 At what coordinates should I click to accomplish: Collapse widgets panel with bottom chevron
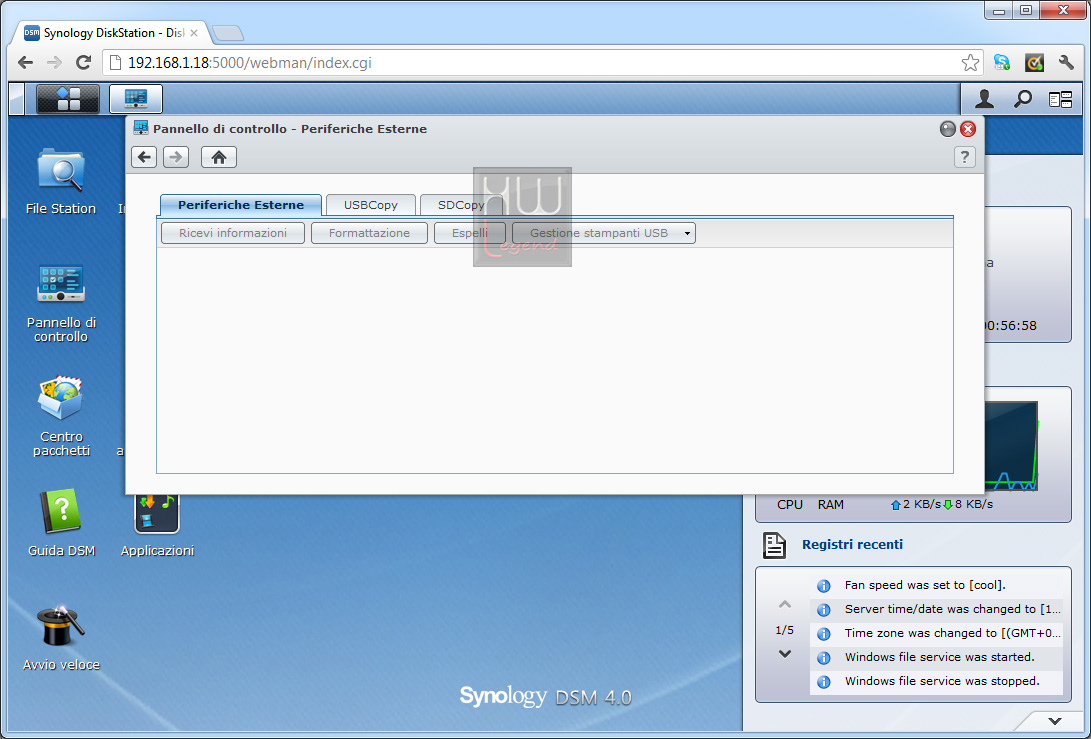click(x=1055, y=721)
